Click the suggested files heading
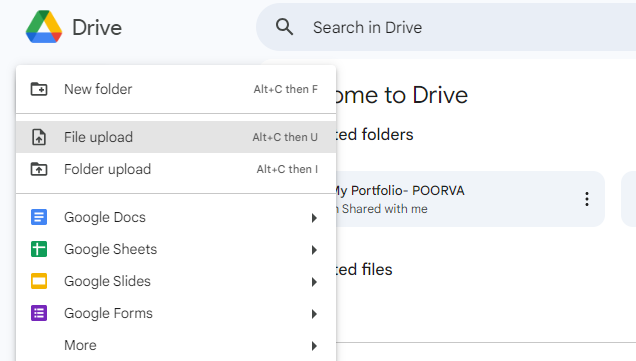Image resolution: width=636 pixels, height=361 pixels. pos(364,270)
